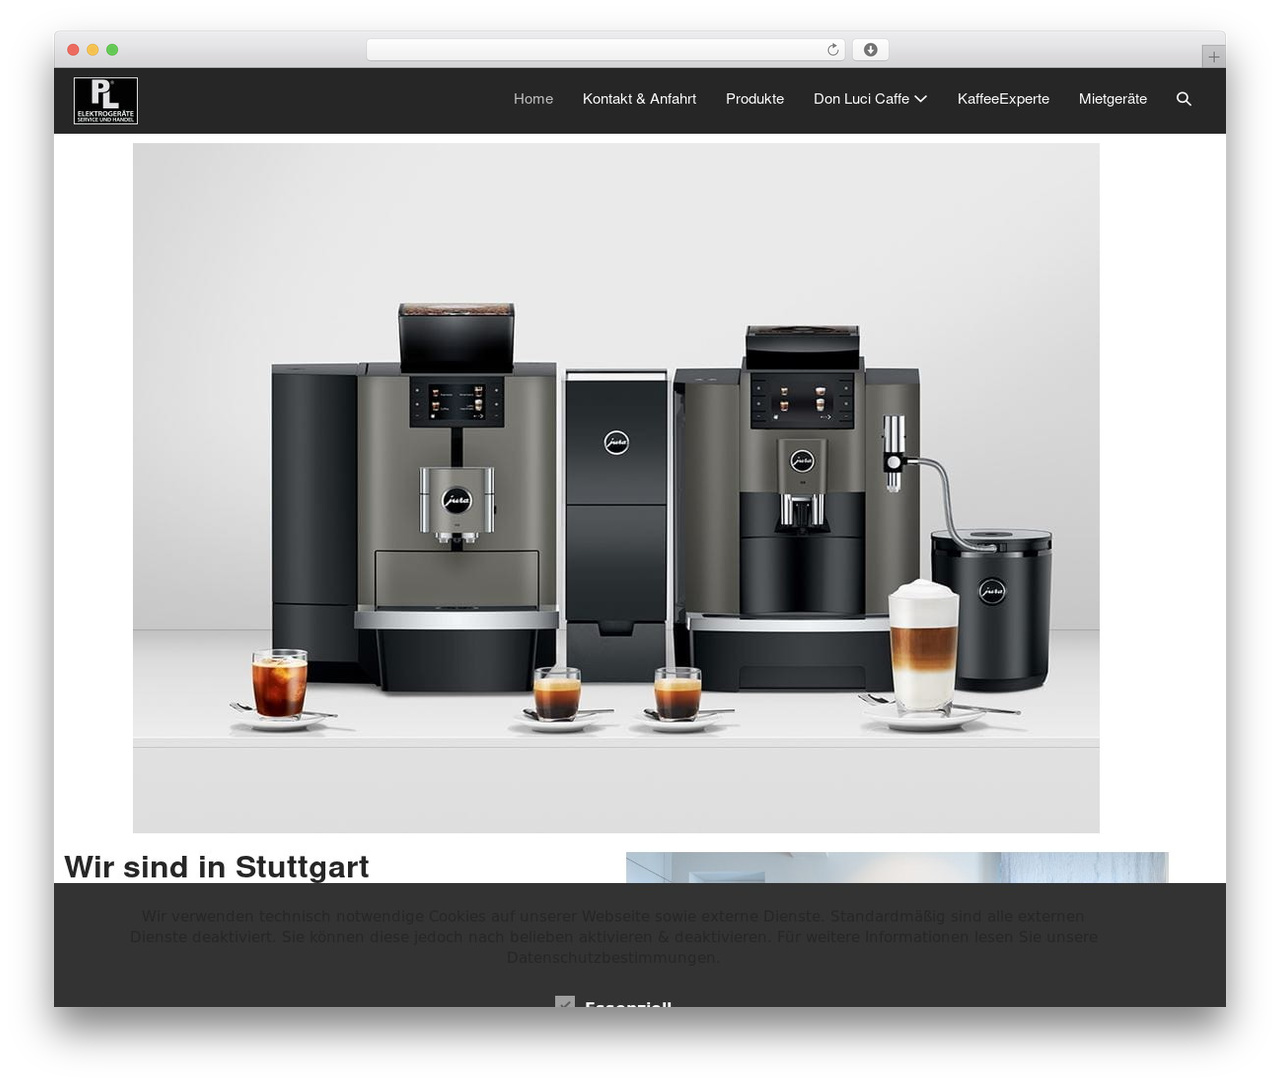Click the Jura coffee machines hero image

(x=616, y=488)
